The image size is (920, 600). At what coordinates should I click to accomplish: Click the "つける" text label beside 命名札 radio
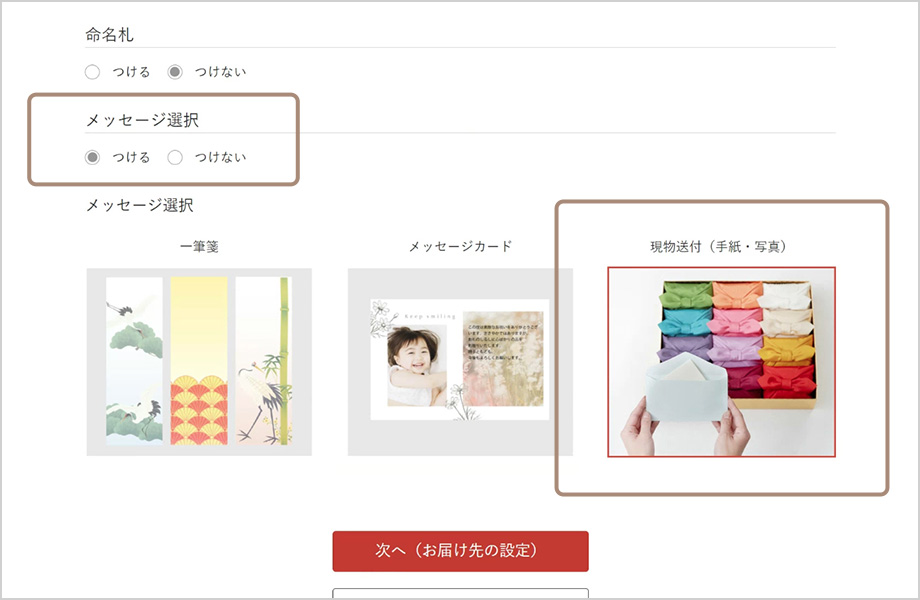click(131, 72)
